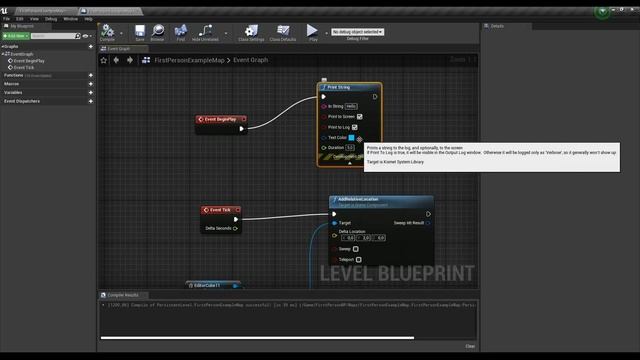The image size is (640, 360).
Task: Add a new macro with plus button
Action: click(x=91, y=84)
